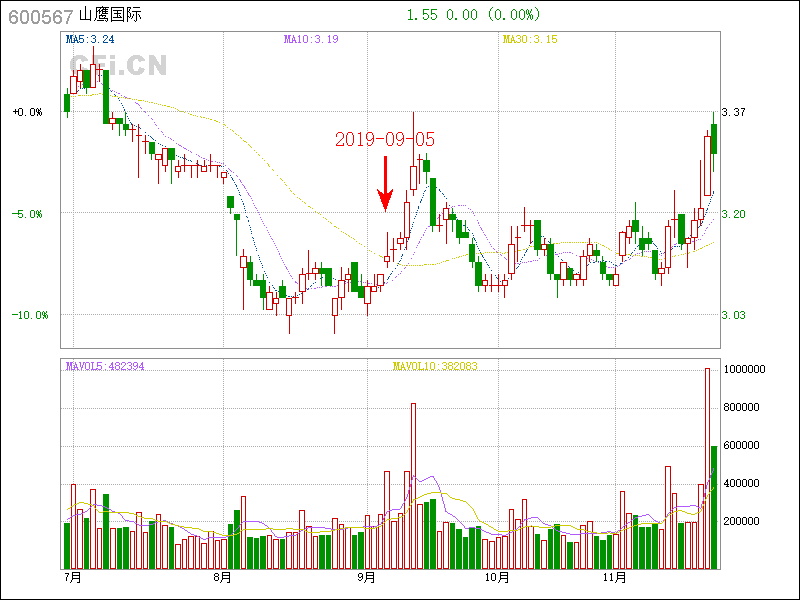800x600 pixels.
Task: Click the 10月 month label
Action: (498, 578)
